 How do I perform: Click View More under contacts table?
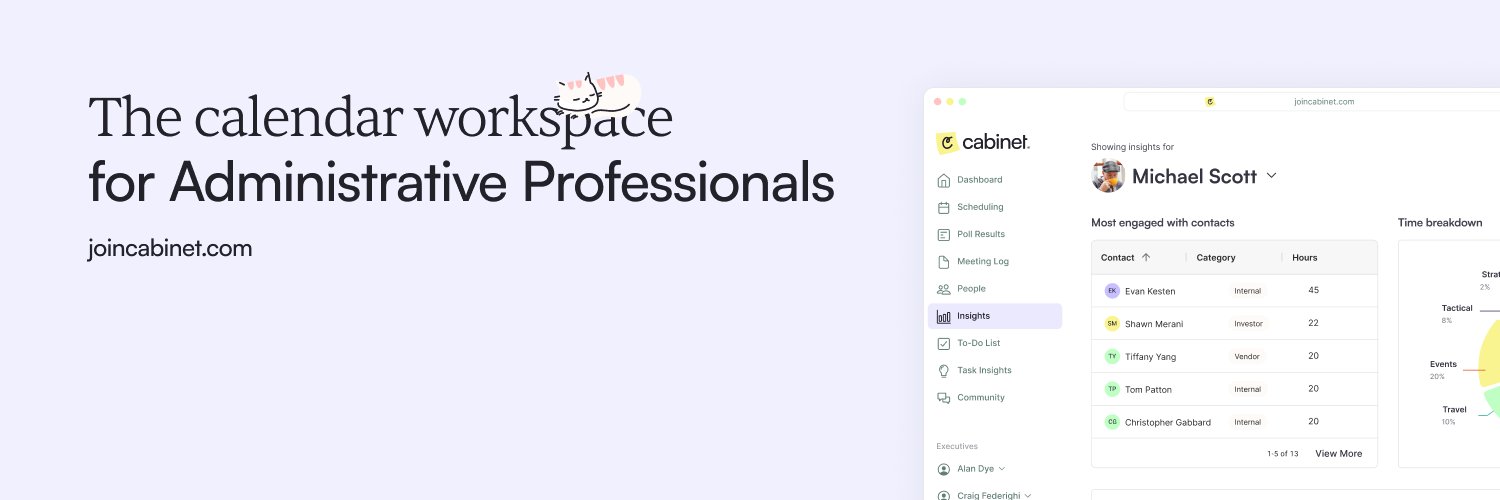1338,454
